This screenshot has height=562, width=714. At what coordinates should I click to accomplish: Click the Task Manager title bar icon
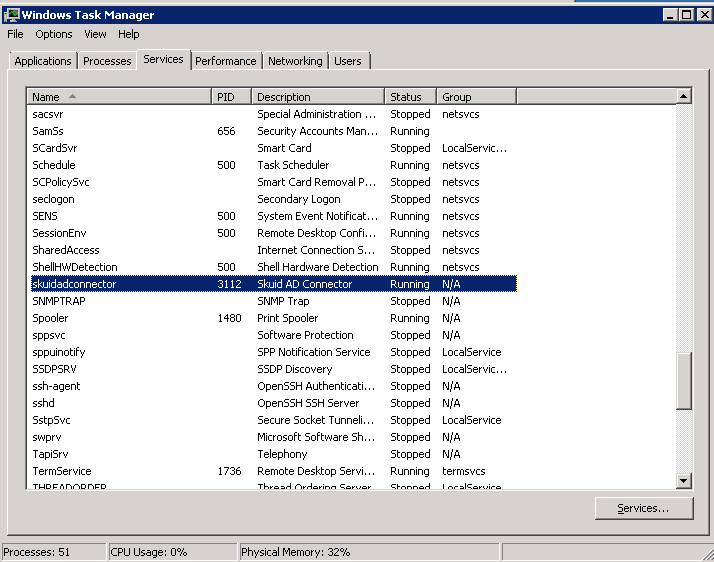click(12, 15)
